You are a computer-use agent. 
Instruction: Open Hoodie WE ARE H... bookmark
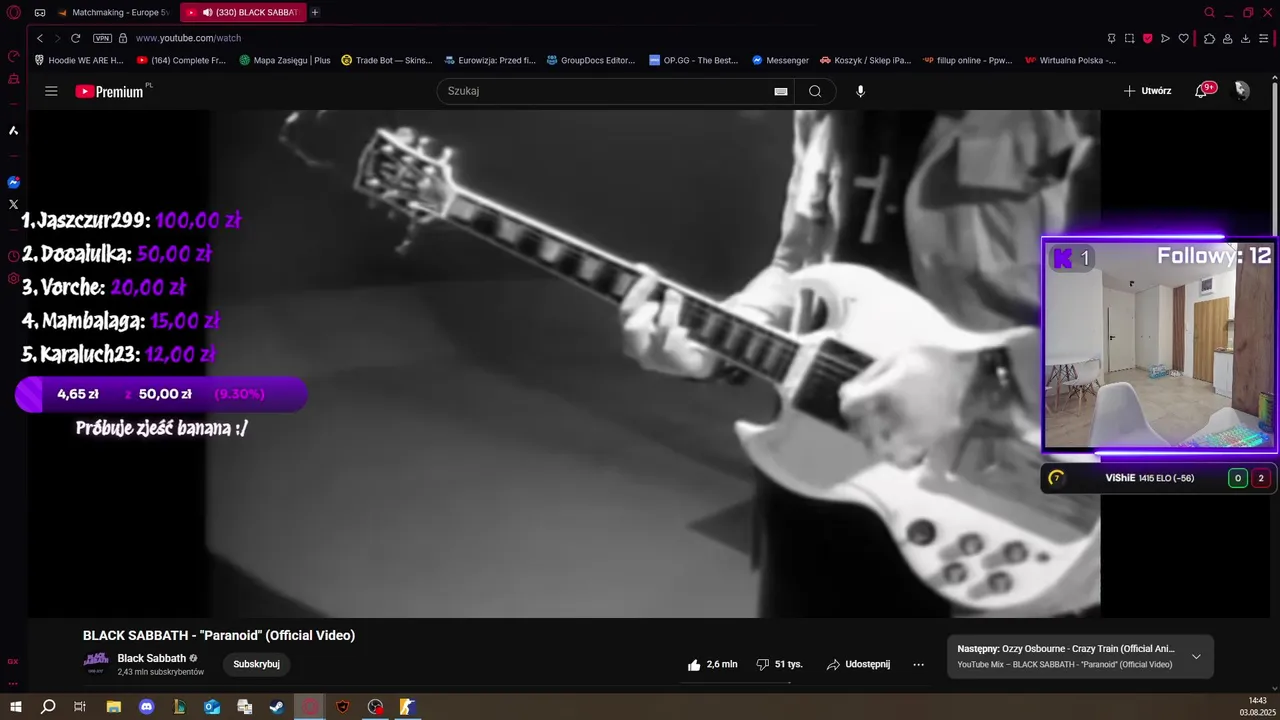[x=79, y=60]
